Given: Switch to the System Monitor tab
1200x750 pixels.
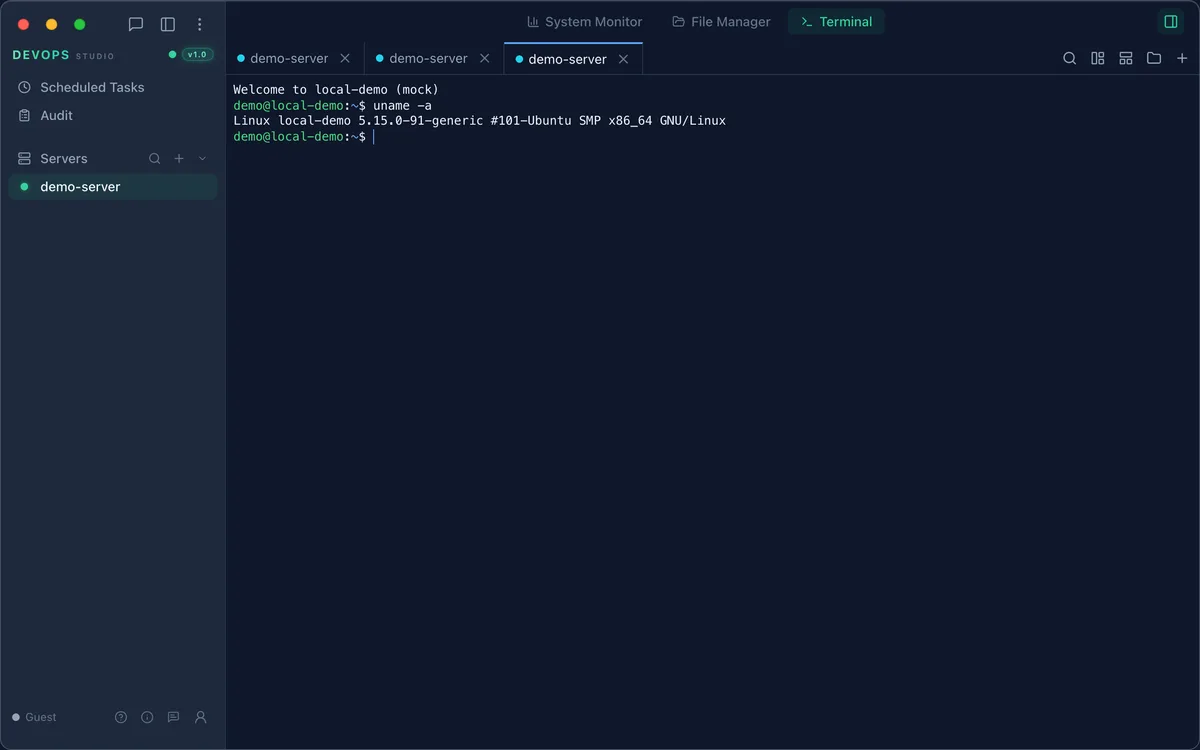Looking at the screenshot, I should [585, 22].
